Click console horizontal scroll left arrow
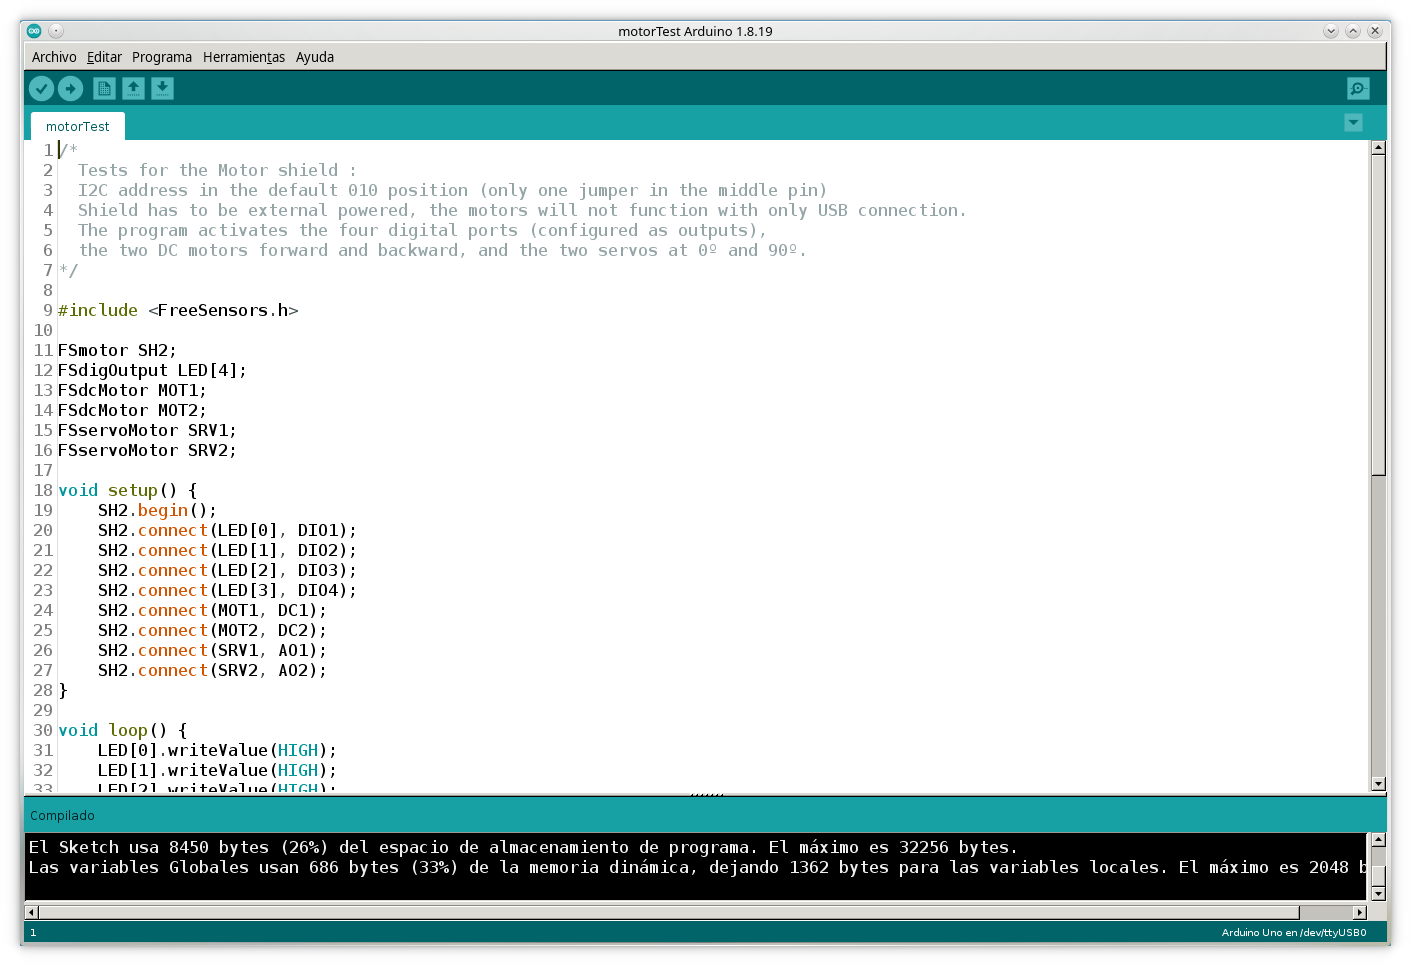The height and width of the screenshot is (966, 1411). click(x=31, y=912)
